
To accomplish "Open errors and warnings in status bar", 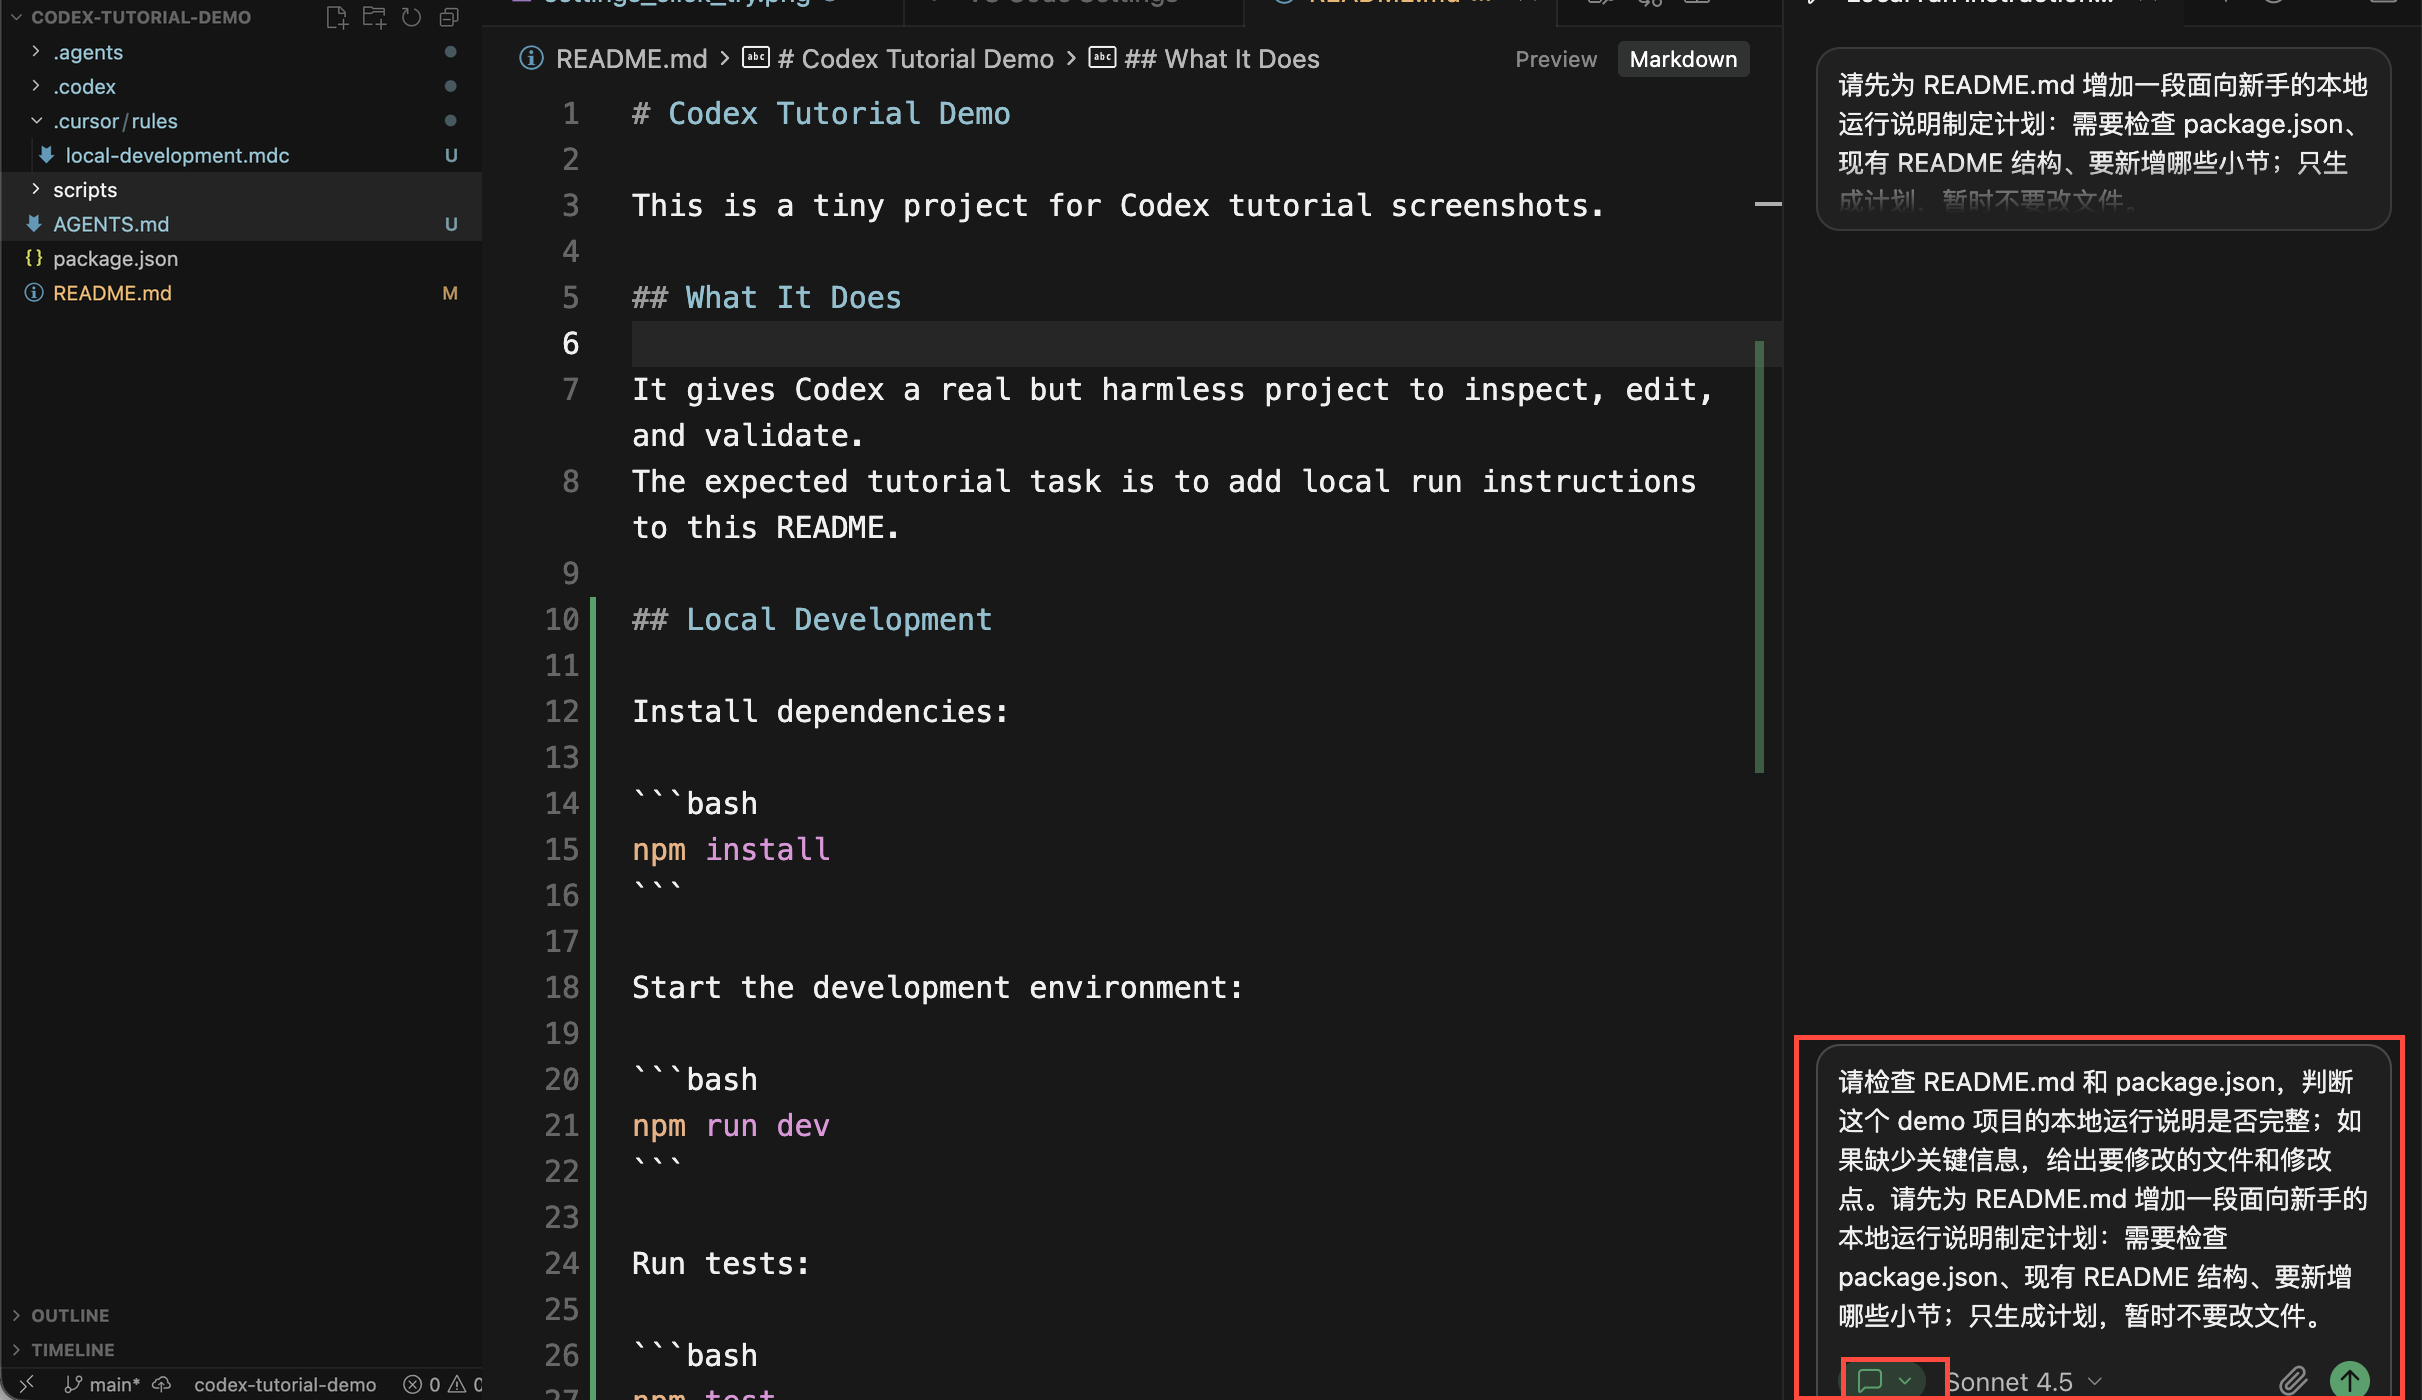I will [x=443, y=1384].
